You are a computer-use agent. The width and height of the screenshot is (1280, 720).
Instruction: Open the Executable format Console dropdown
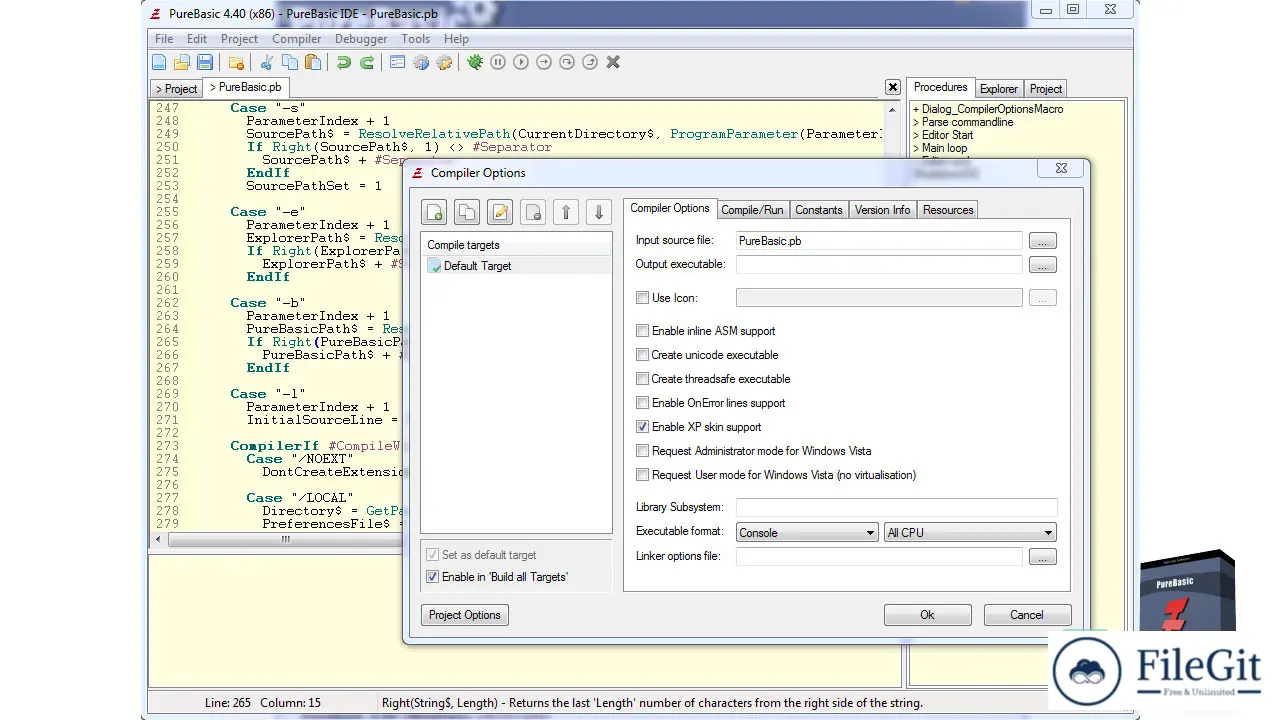coord(807,533)
